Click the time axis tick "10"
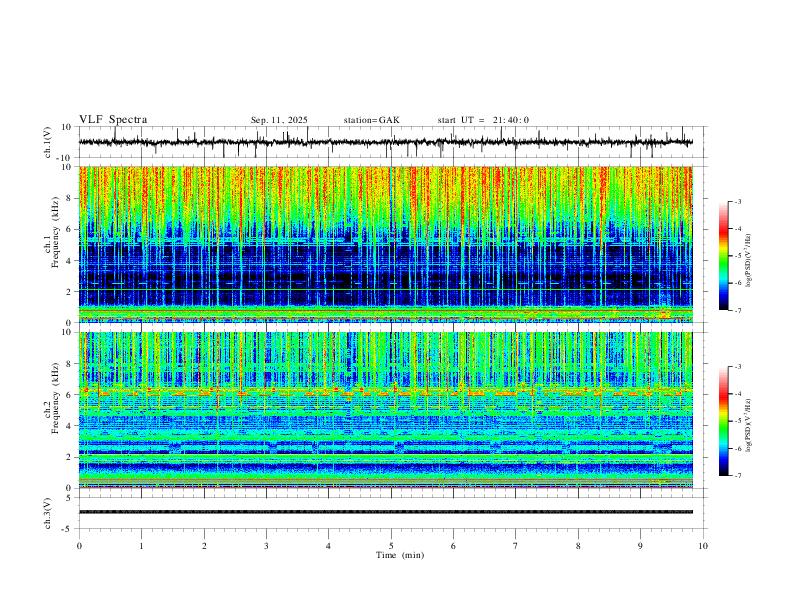Image resolution: width=792 pixels, height=612 pixels. pyautogui.click(x=703, y=546)
